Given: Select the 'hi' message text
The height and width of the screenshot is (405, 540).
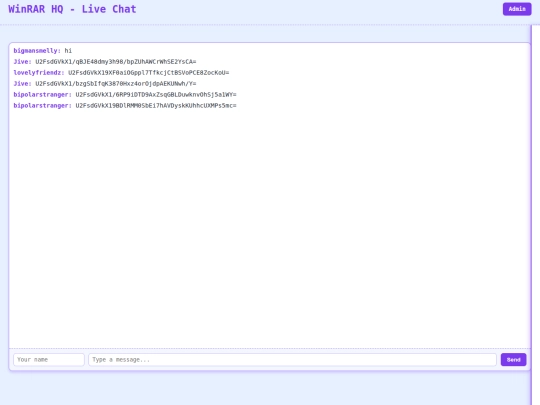Looking at the screenshot, I should tap(68, 51).
